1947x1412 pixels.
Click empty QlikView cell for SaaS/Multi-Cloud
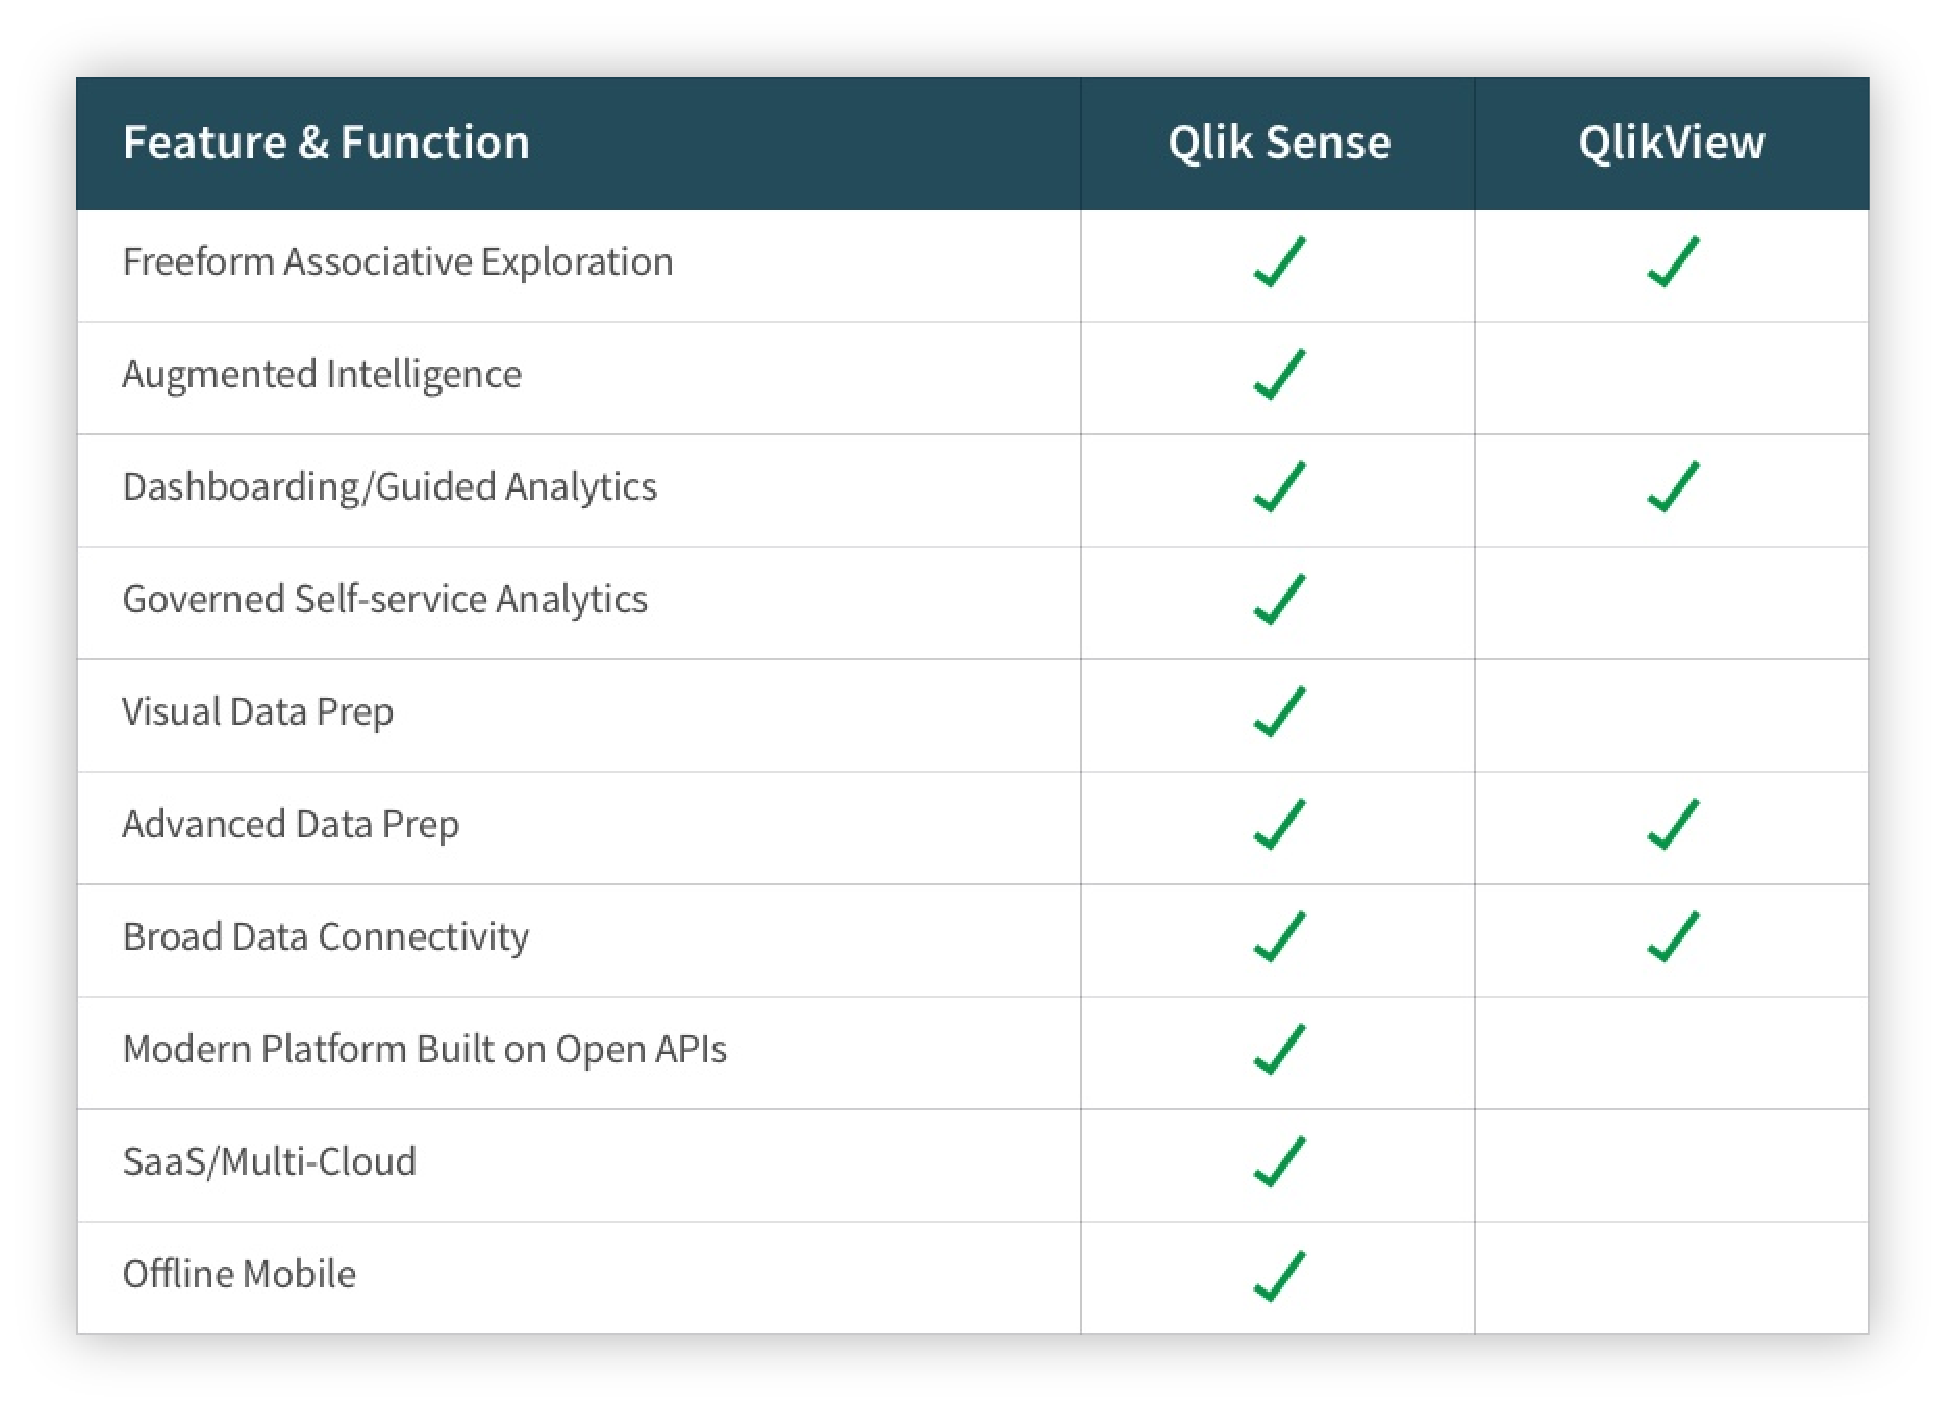pyautogui.click(x=1672, y=1165)
